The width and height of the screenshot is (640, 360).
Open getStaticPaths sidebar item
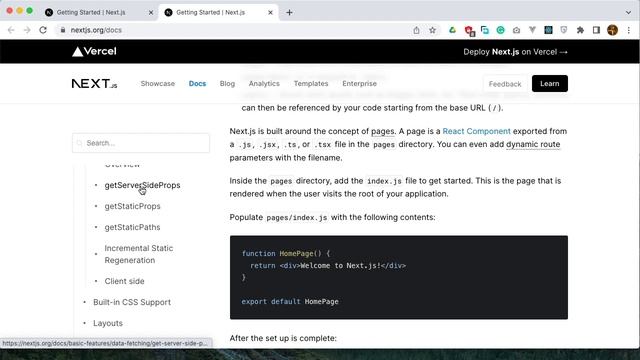tap(132, 227)
